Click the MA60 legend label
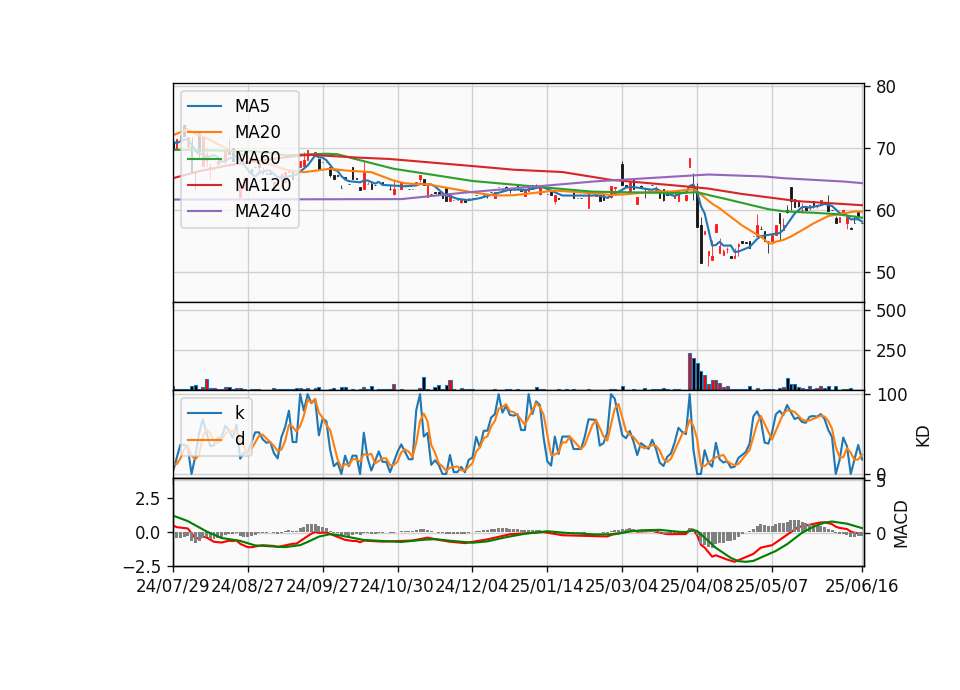 (257, 159)
